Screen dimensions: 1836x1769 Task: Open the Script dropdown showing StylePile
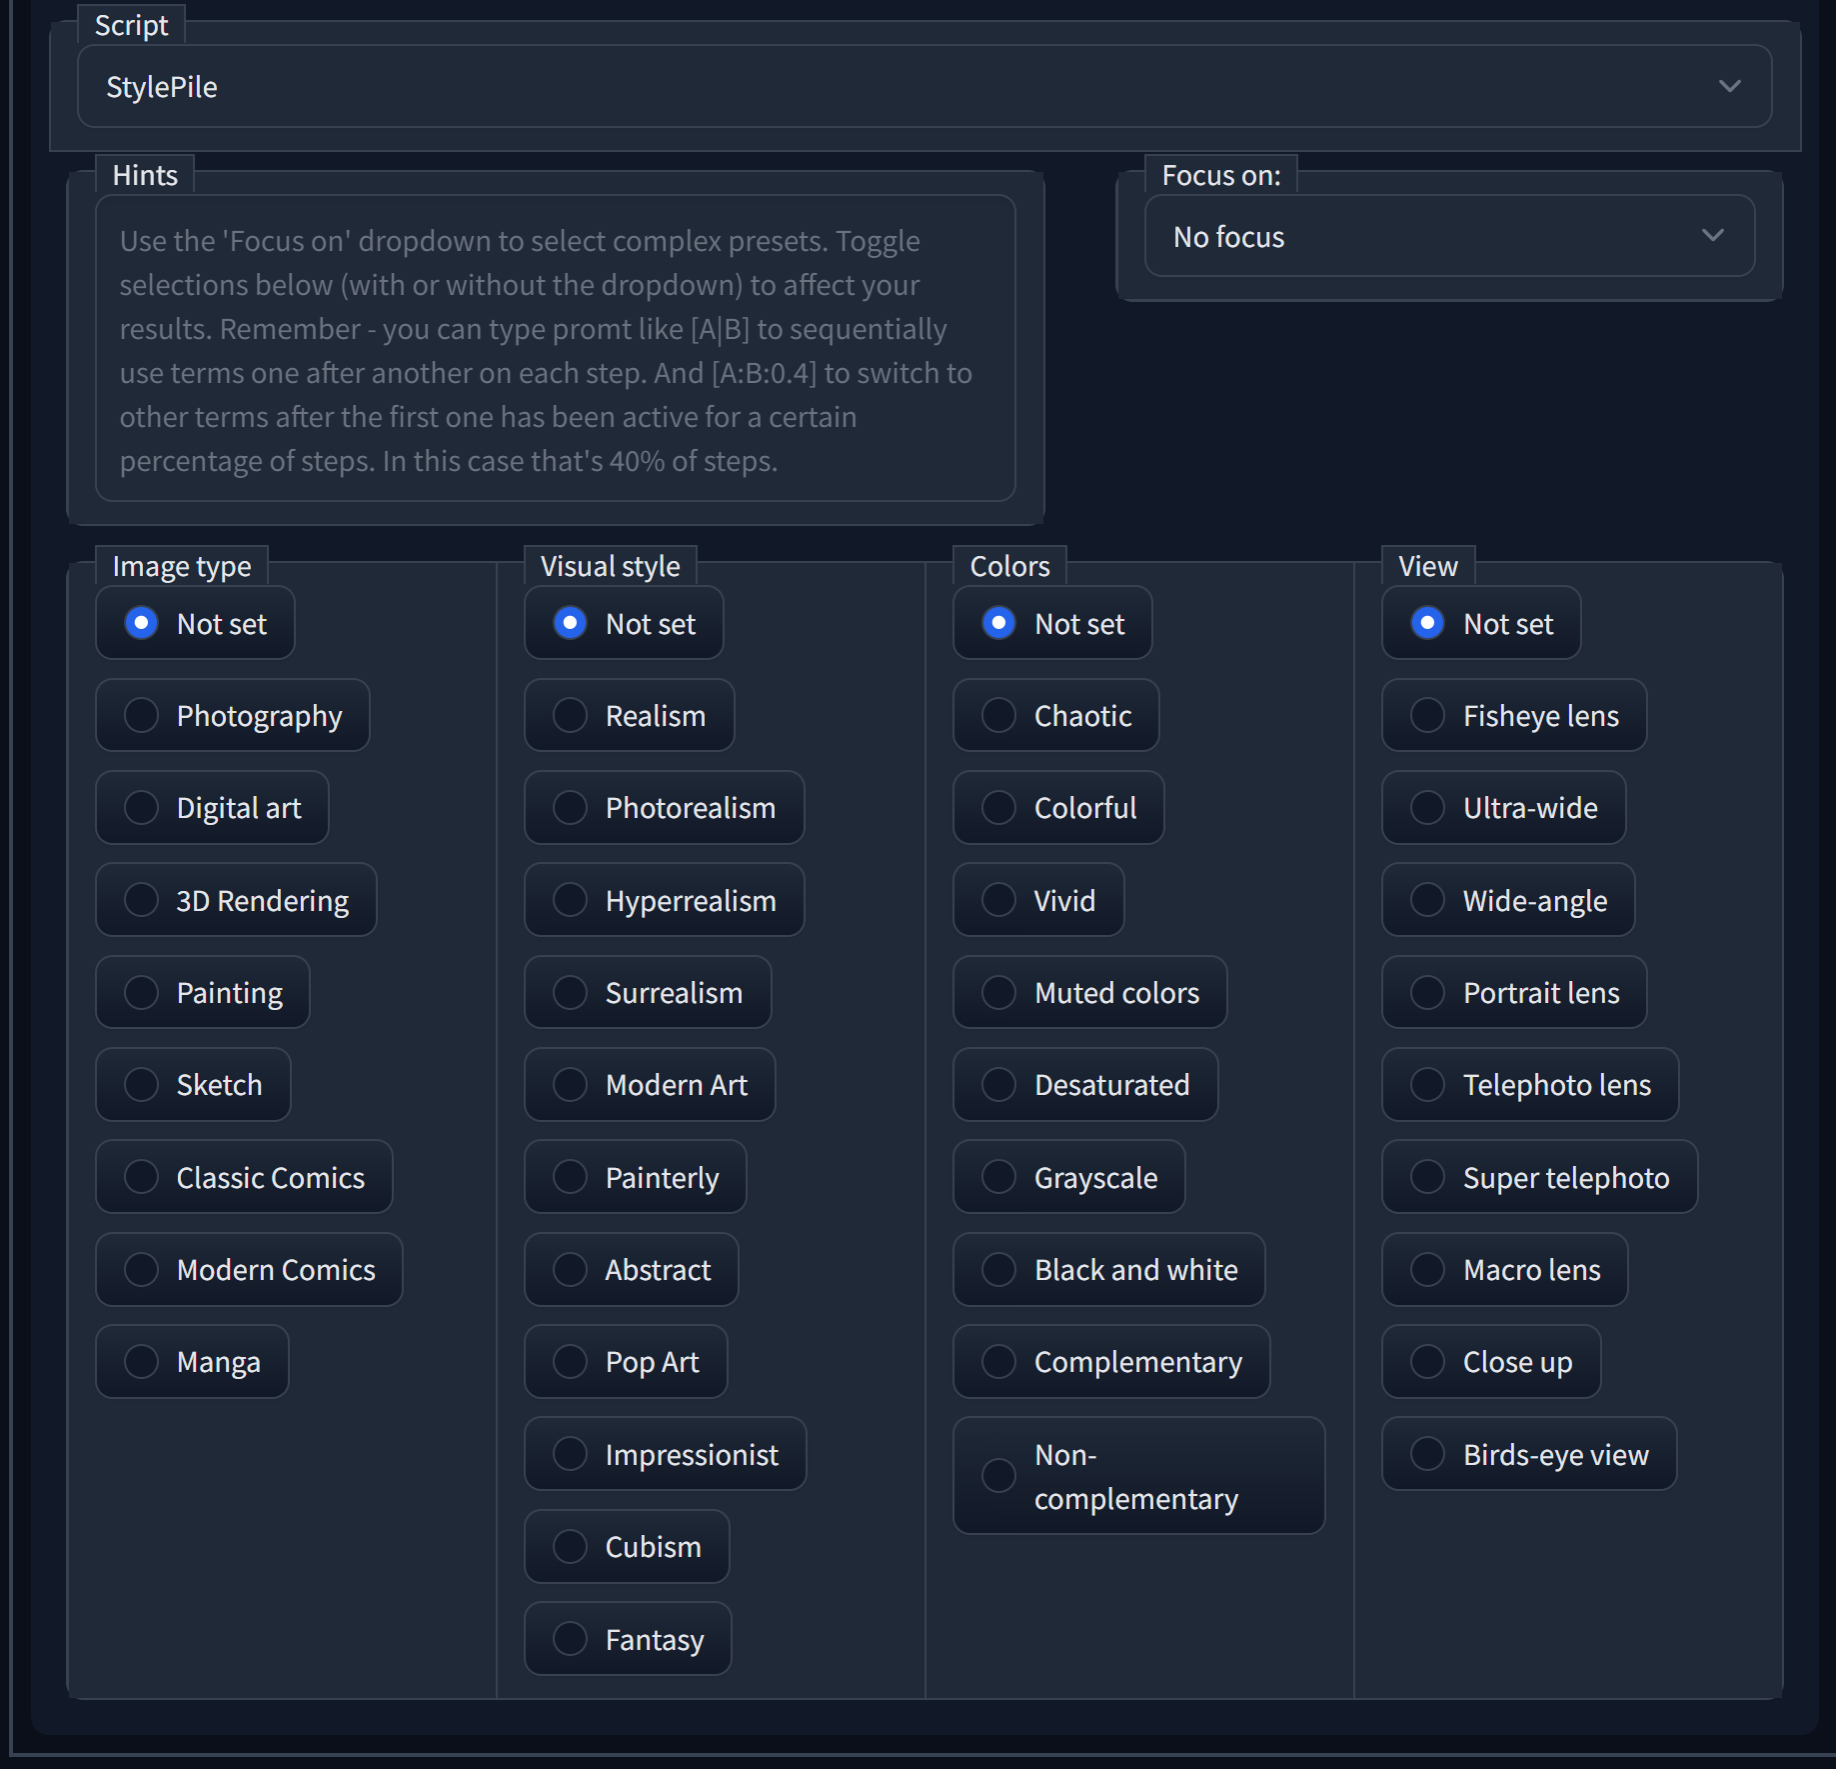click(x=924, y=86)
